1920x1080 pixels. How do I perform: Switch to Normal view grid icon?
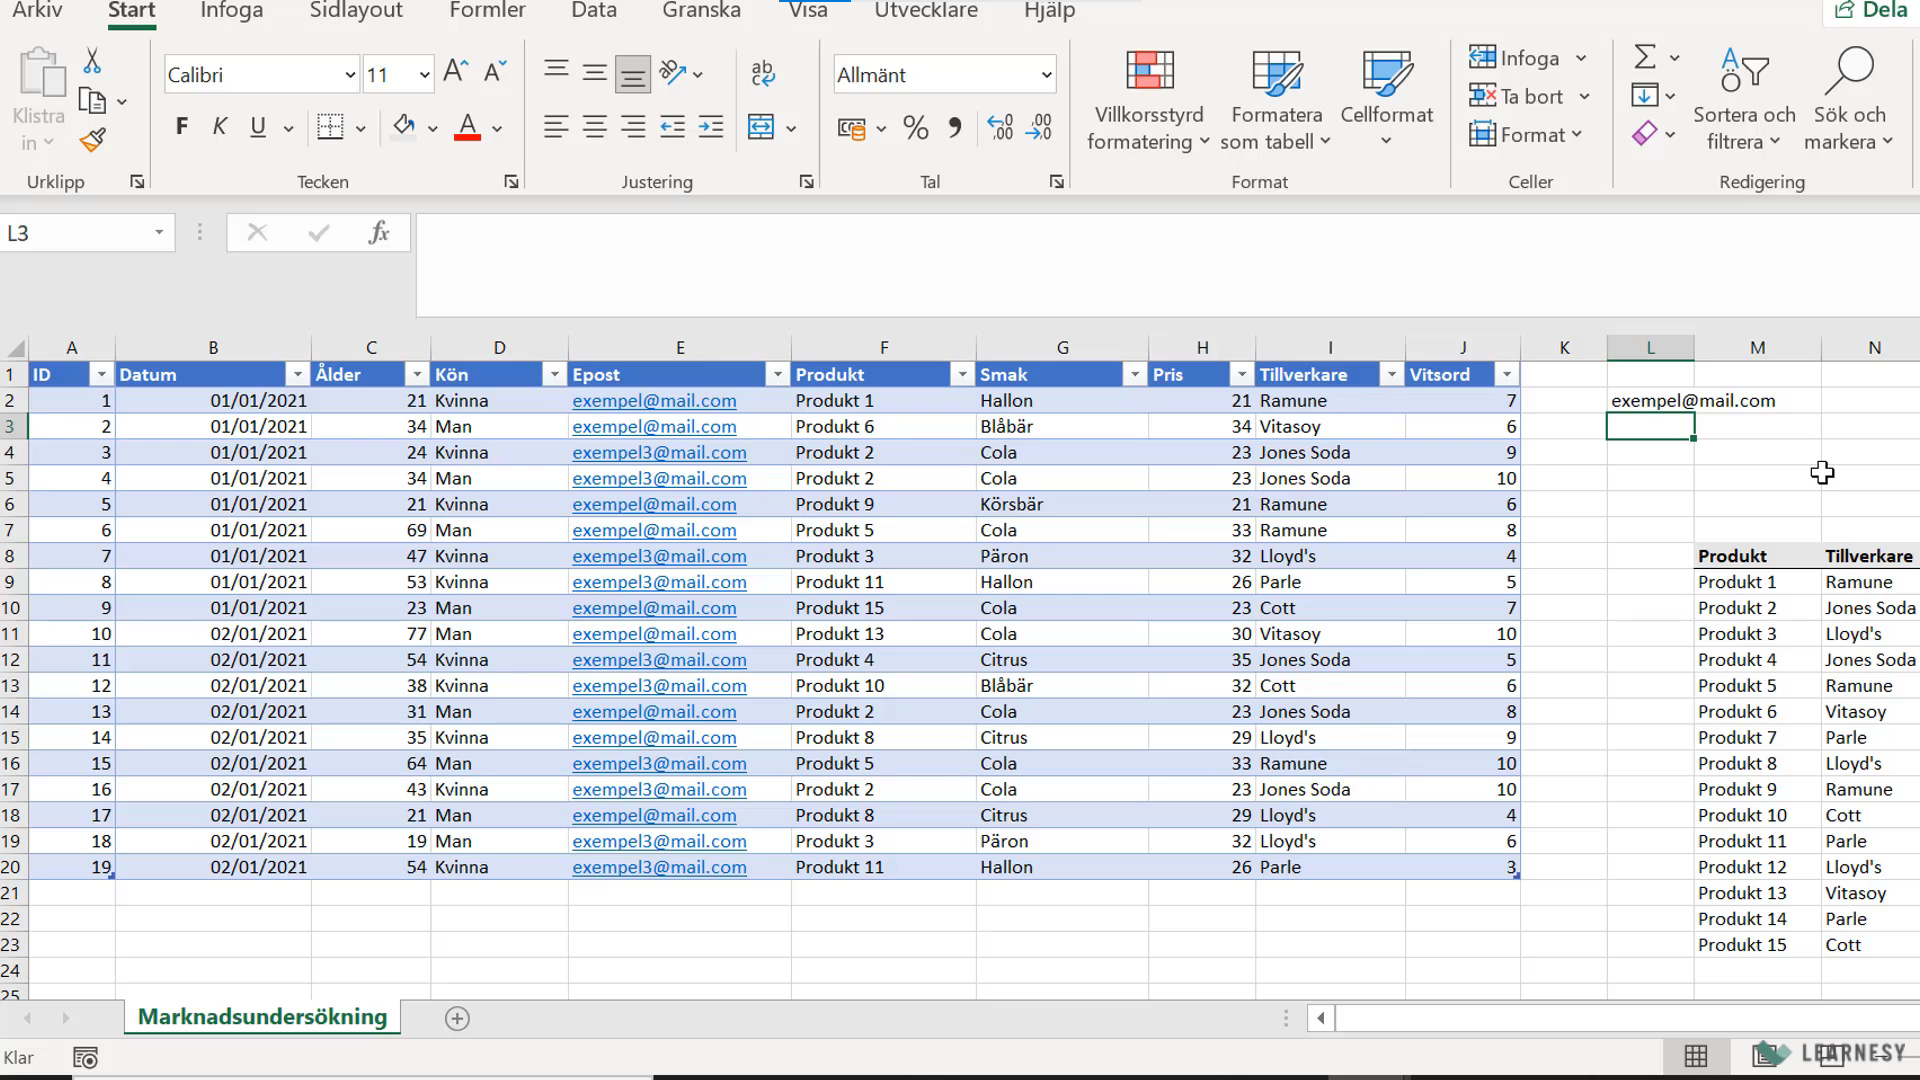click(1696, 1056)
